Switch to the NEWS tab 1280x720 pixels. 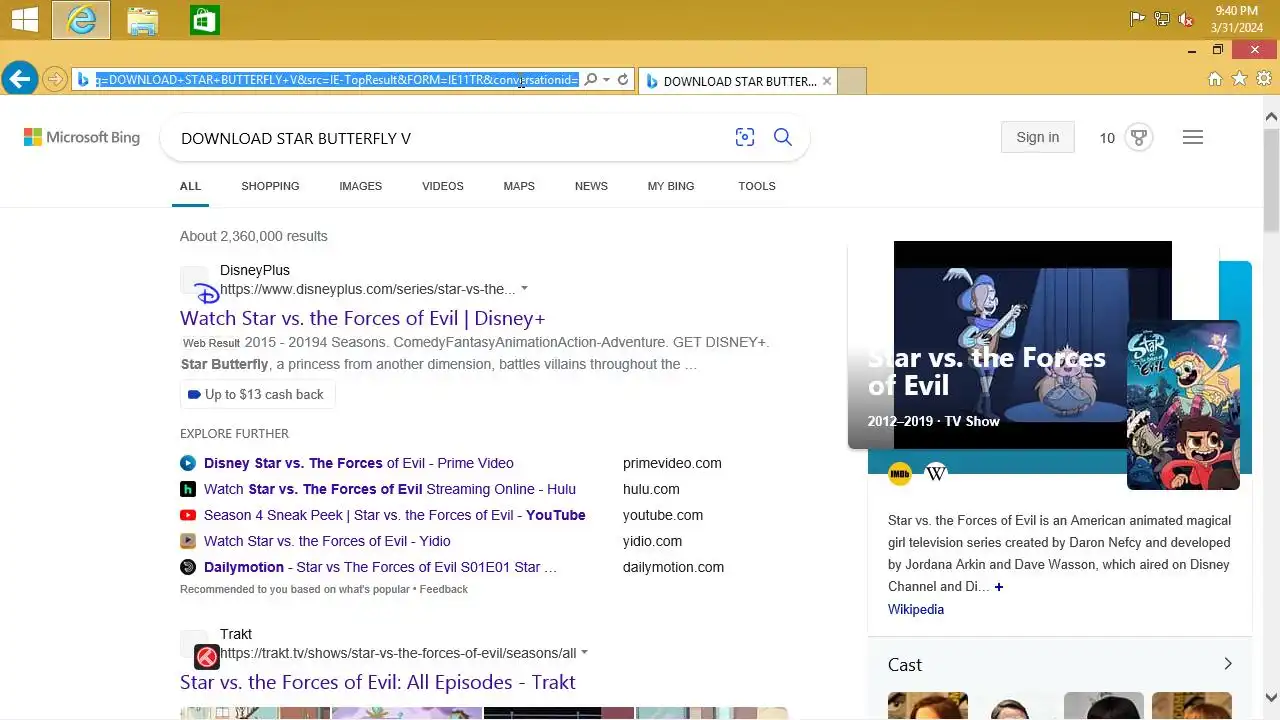point(591,186)
